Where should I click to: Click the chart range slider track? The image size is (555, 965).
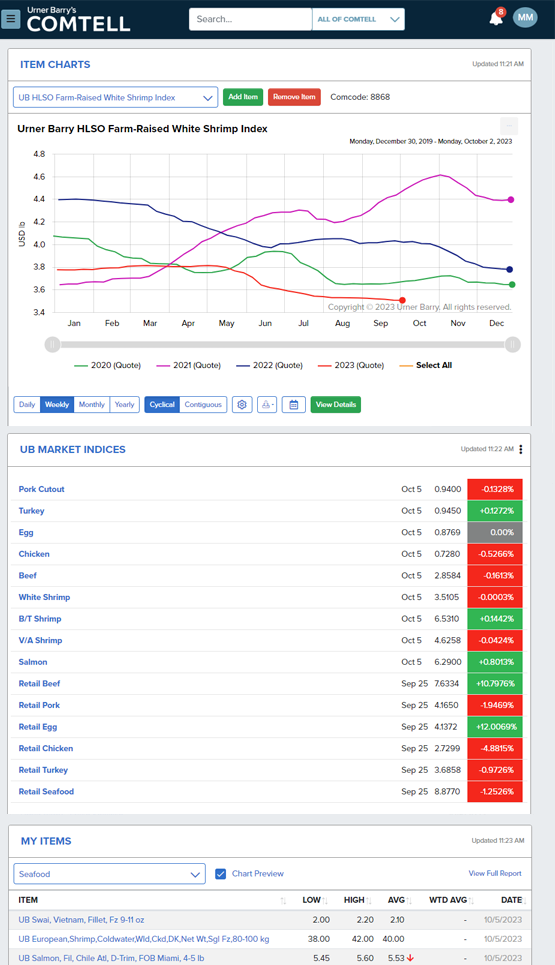coord(282,345)
